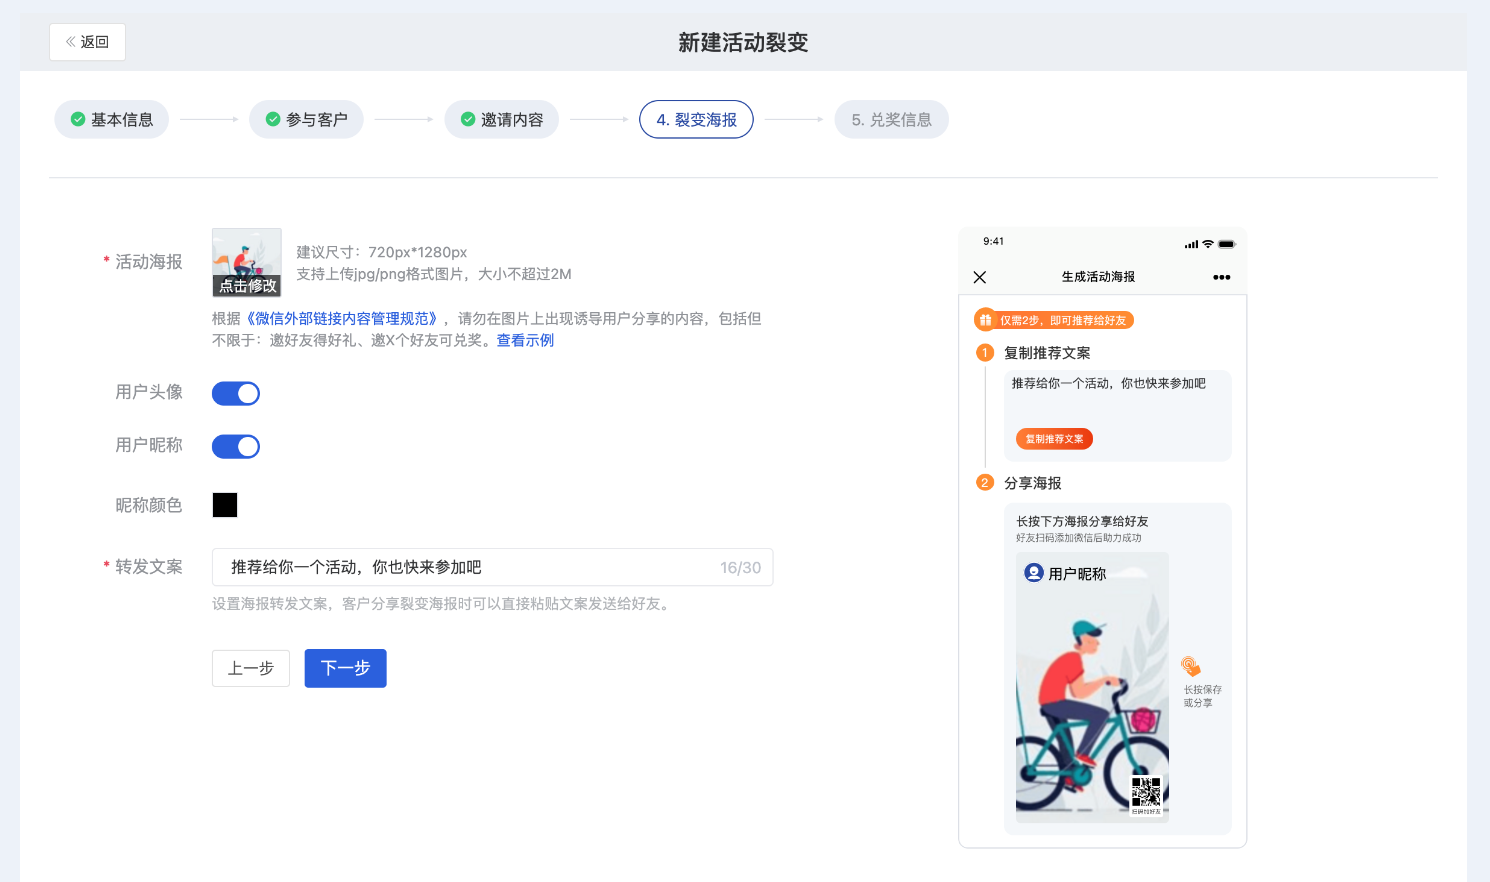Click green checkmark on 基本信息 step
This screenshot has height=882, width=1490.
[78, 119]
